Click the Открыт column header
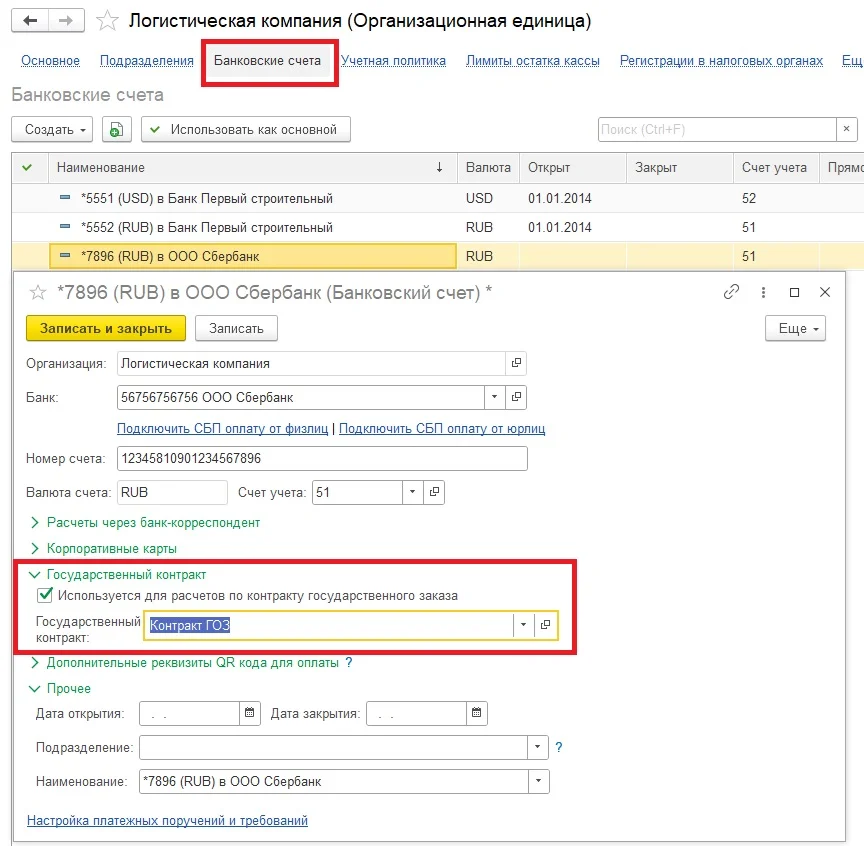 point(573,168)
